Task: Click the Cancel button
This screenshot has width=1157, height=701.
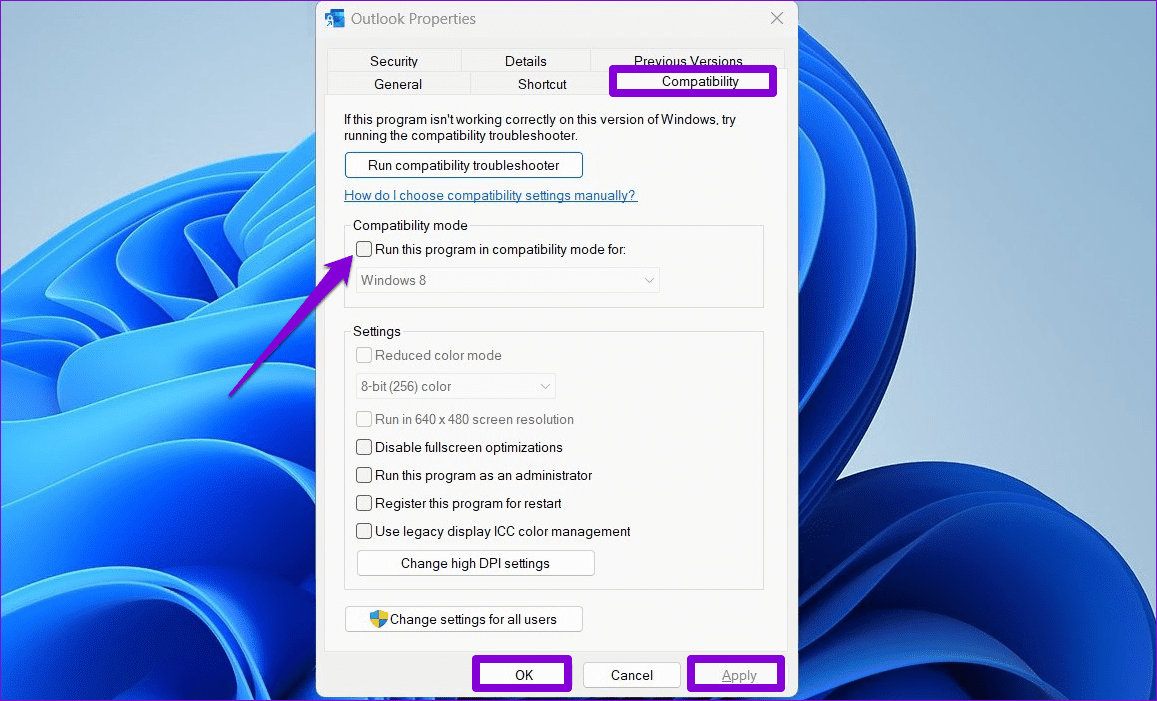Action: pos(632,674)
